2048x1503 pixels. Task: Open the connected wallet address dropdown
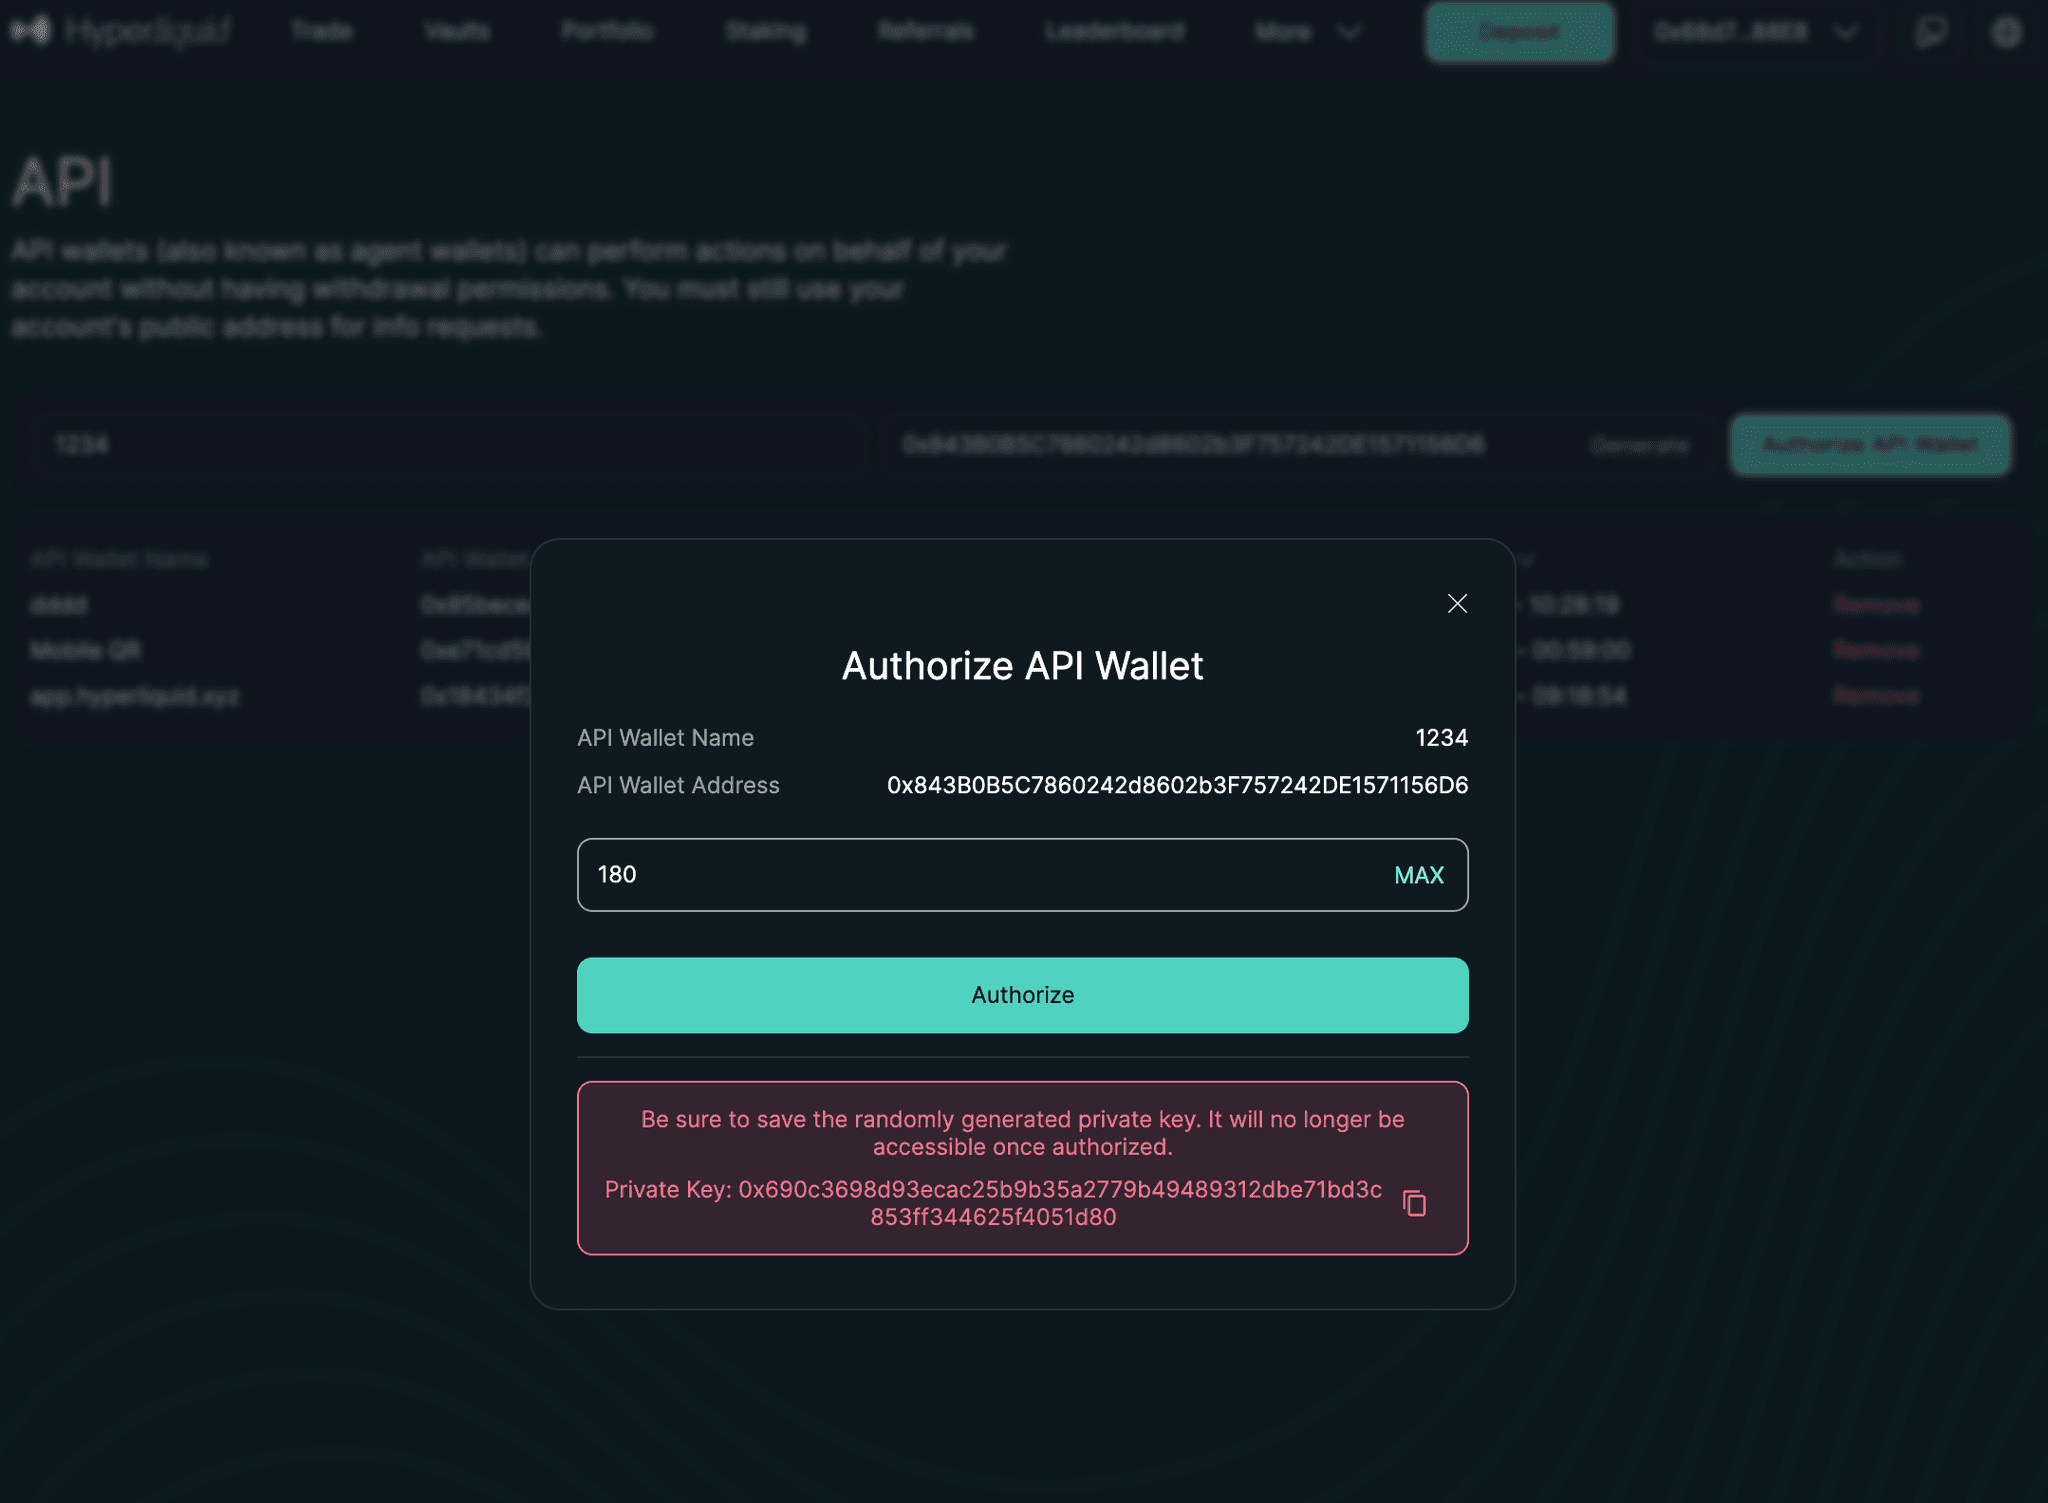coord(1755,32)
